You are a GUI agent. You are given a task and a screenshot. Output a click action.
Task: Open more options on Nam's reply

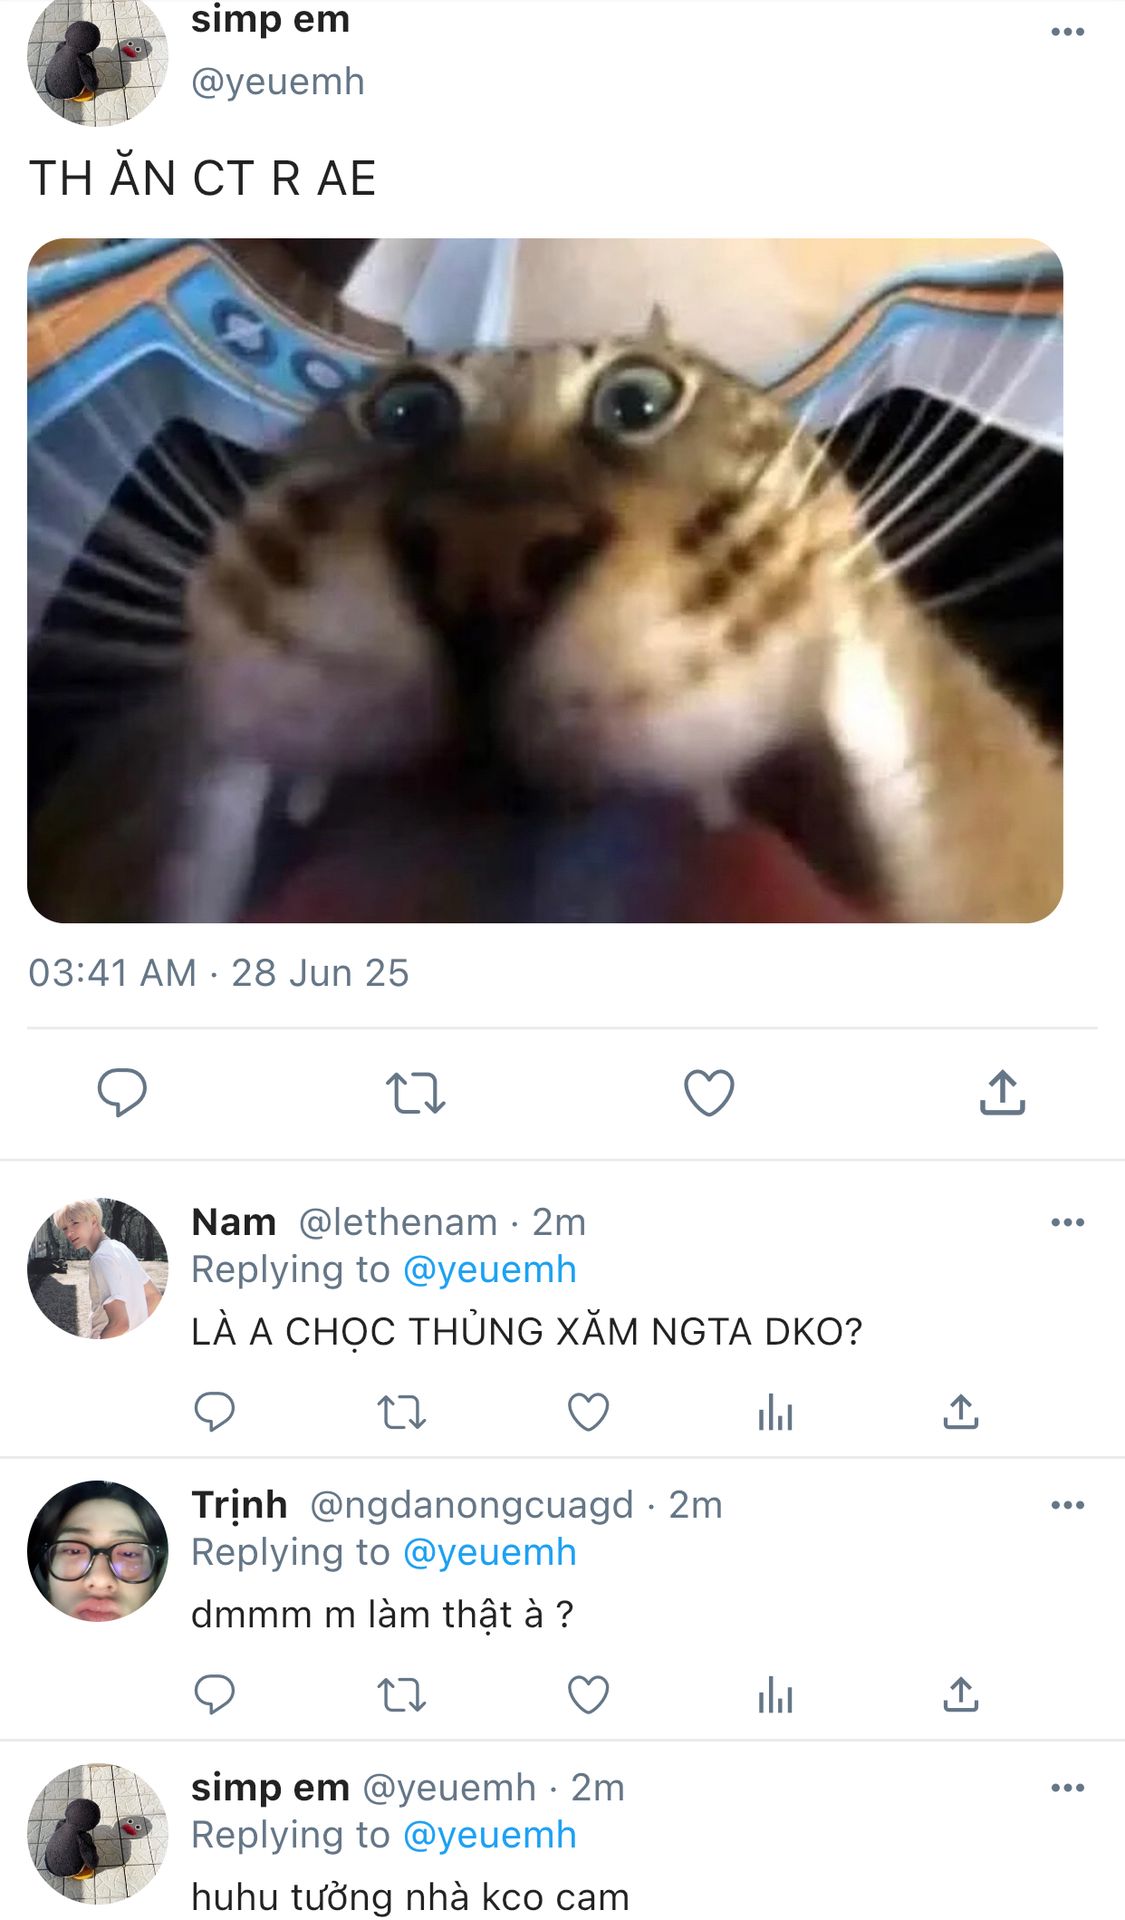[1067, 1222]
